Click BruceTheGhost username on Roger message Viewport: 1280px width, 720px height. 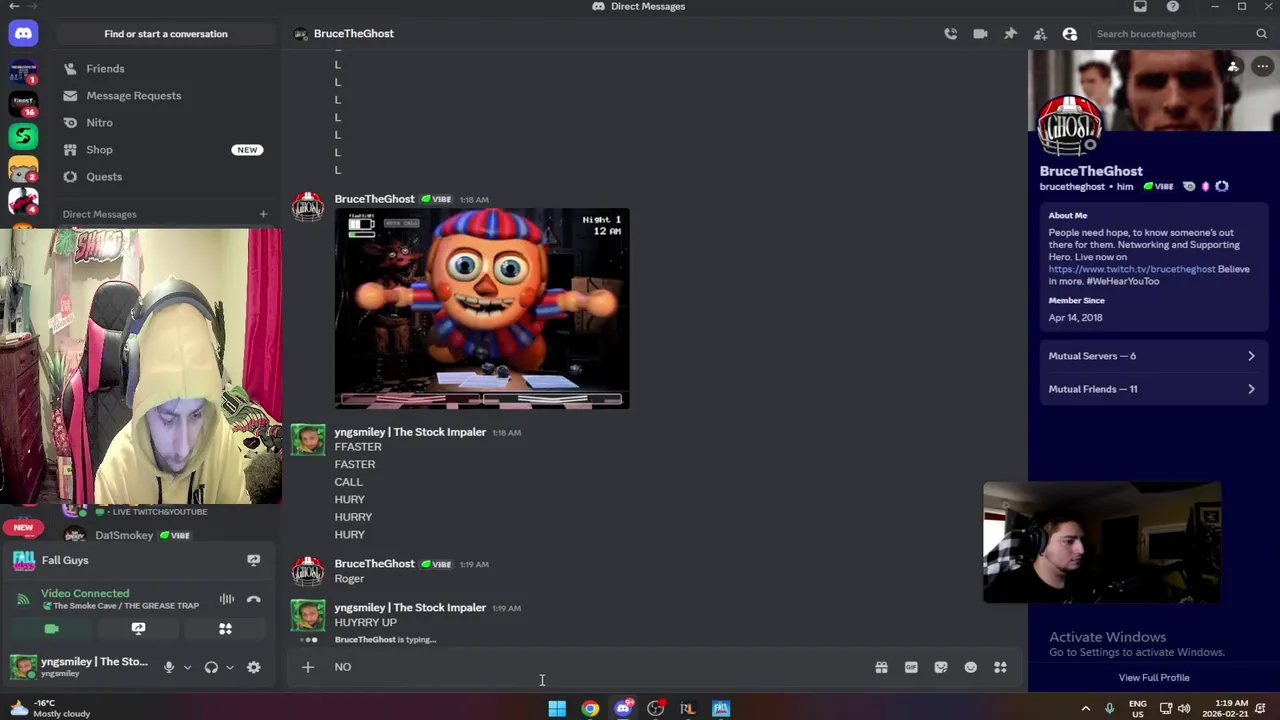pos(374,564)
